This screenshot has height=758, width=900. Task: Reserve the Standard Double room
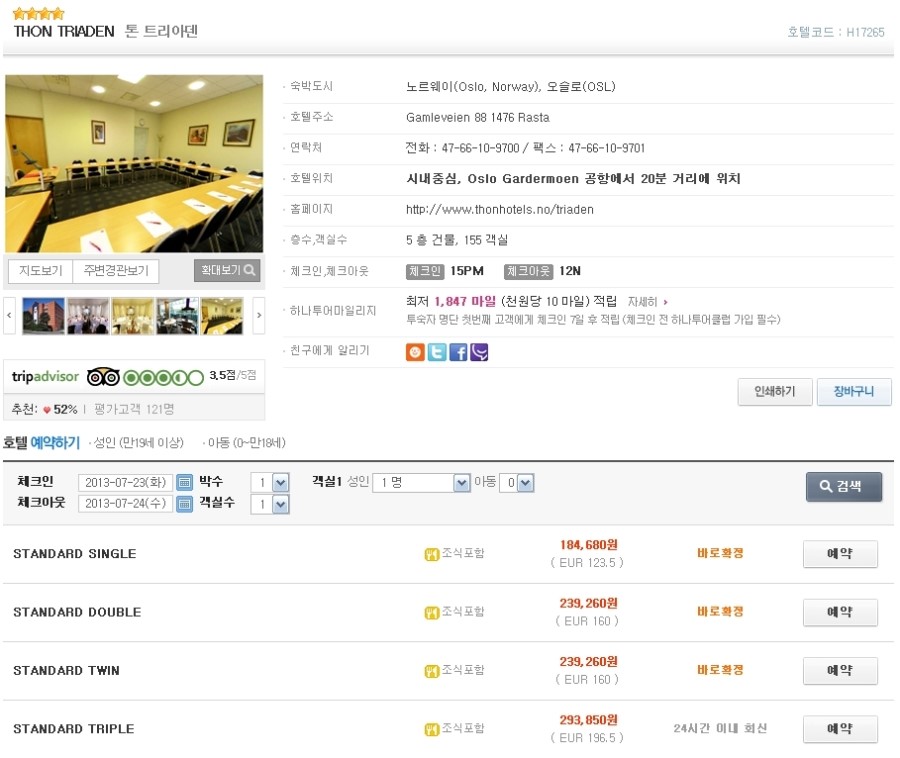click(x=840, y=612)
